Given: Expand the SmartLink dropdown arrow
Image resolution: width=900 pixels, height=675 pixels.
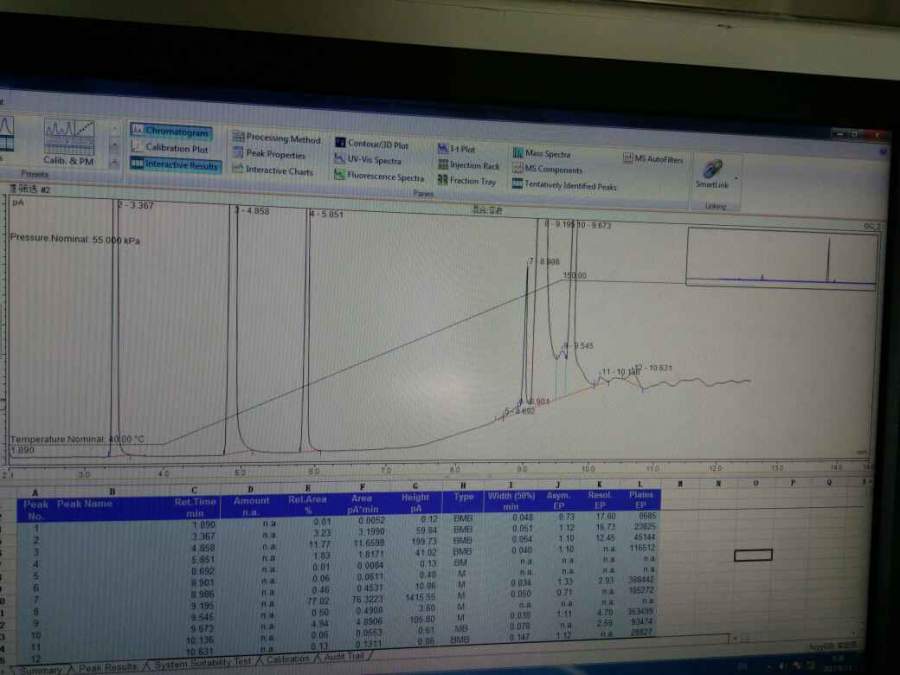Looking at the screenshot, I should [735, 179].
